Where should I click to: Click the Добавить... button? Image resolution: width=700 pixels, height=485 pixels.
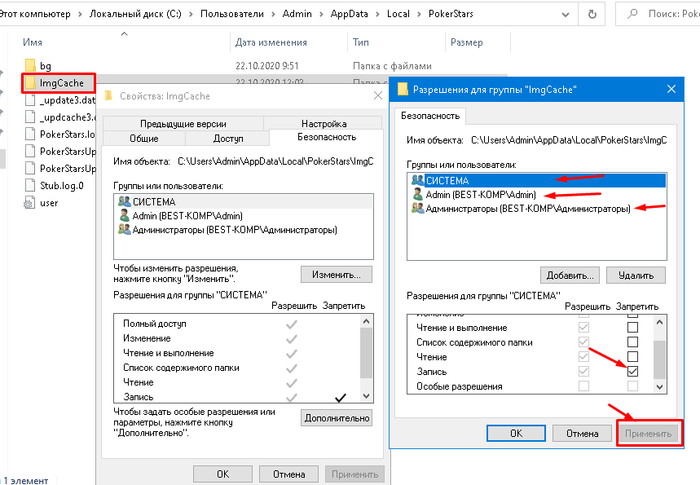[571, 276]
